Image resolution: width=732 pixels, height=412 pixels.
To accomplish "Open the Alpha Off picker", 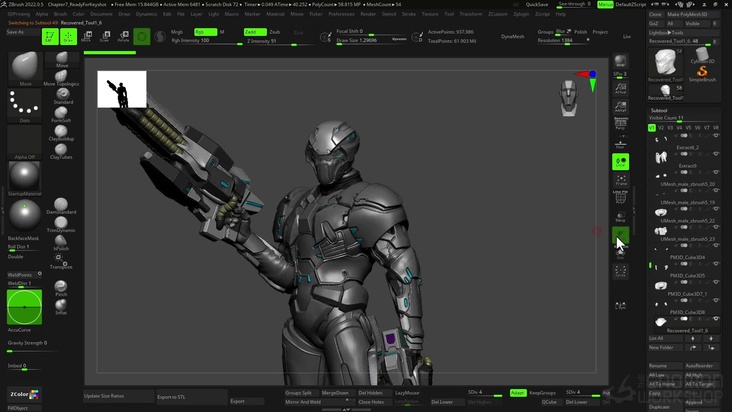I will pos(25,142).
